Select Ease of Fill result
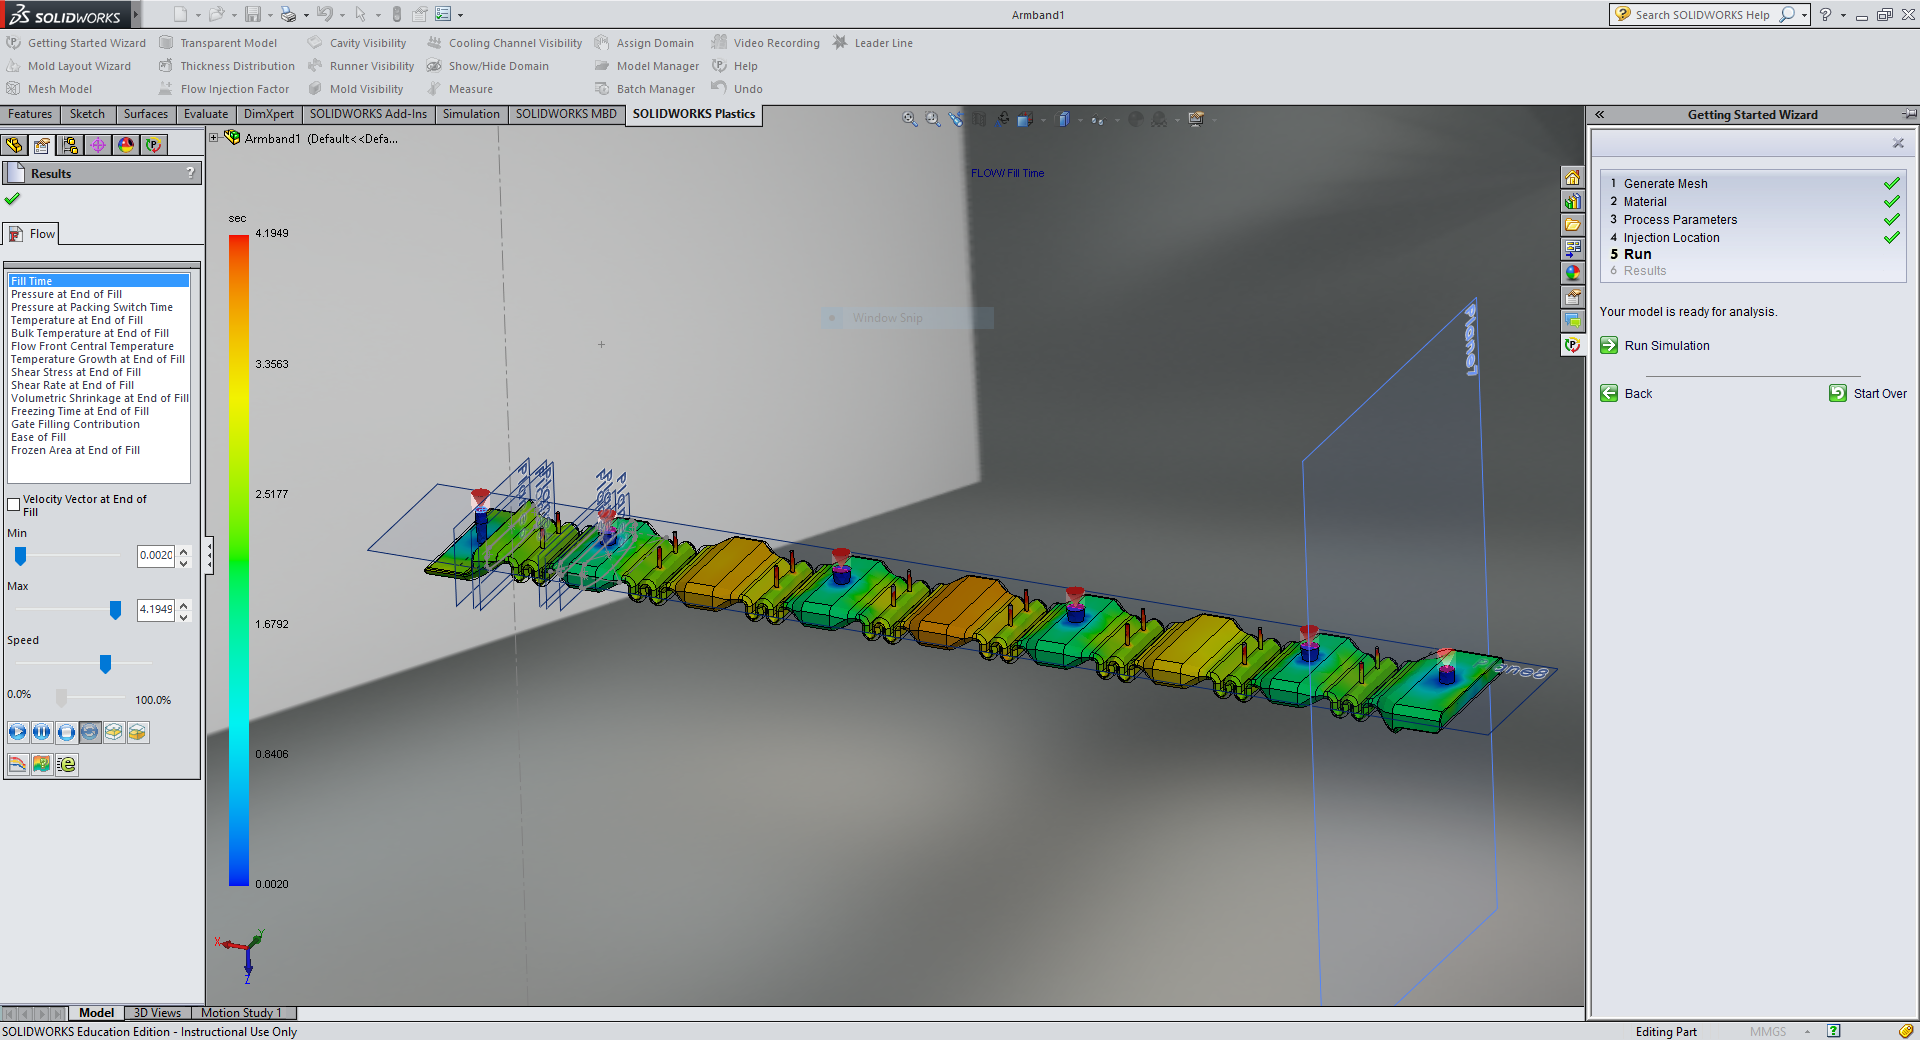This screenshot has width=1920, height=1040. [38, 437]
